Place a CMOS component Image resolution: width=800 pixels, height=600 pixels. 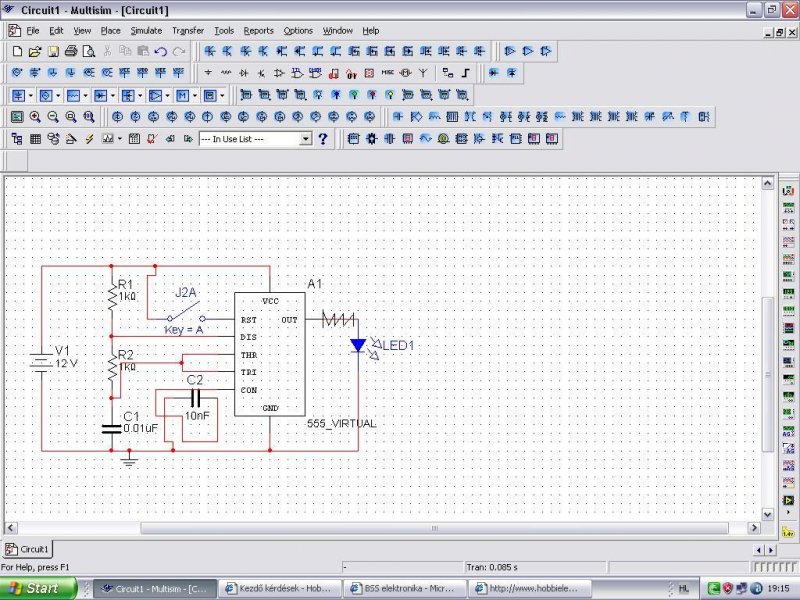[315, 73]
